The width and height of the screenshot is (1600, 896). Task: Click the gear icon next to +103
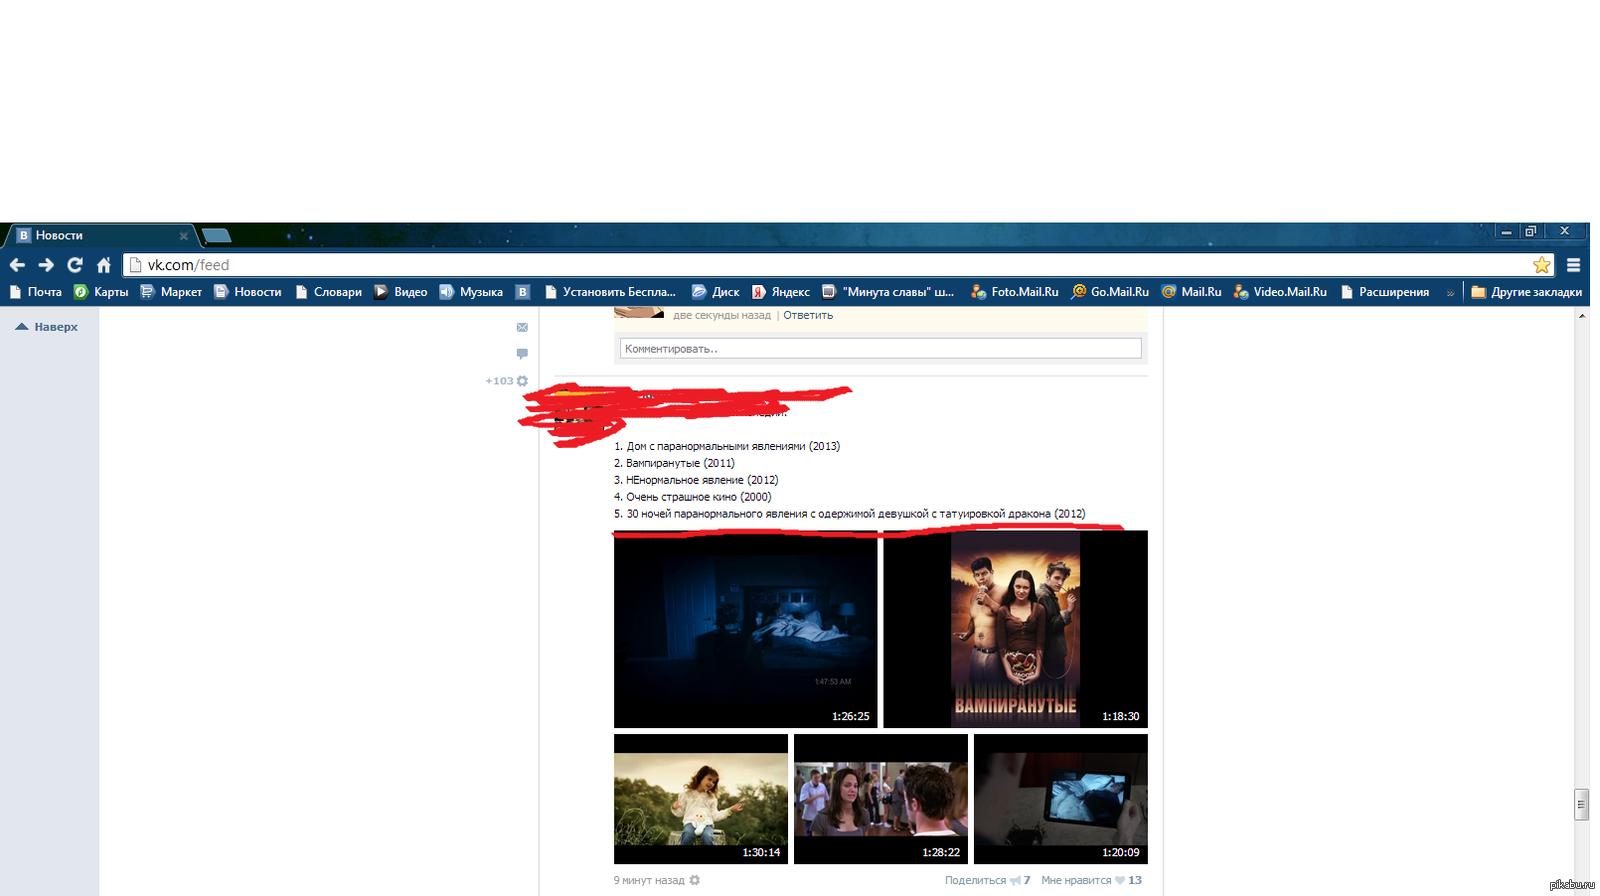[x=522, y=381]
